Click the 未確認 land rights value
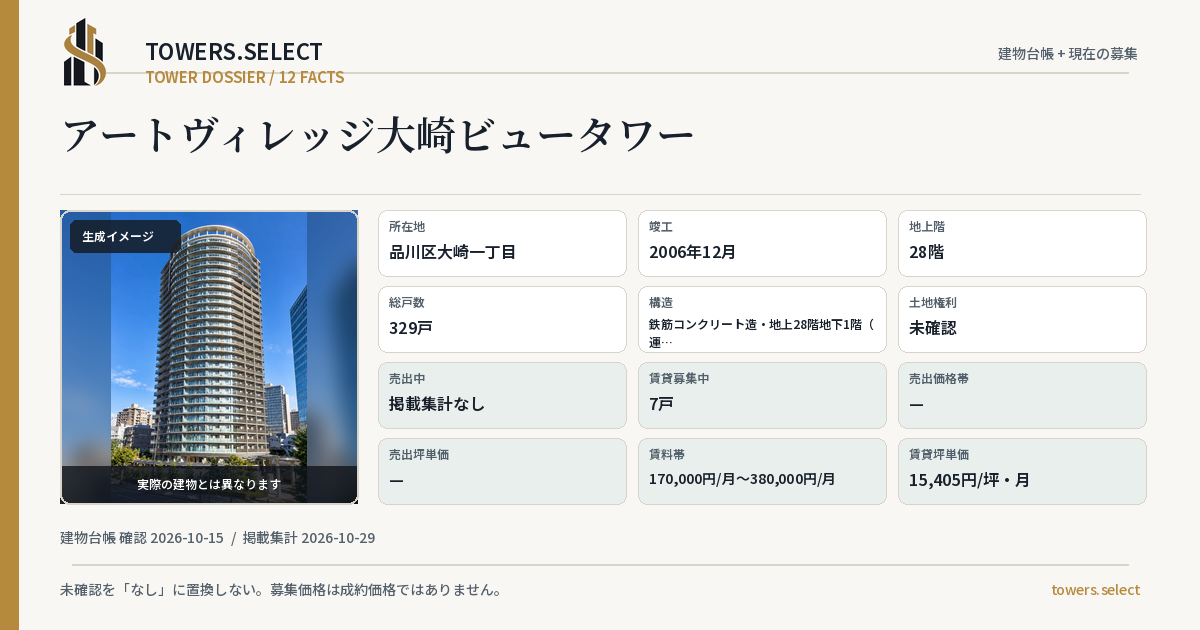Viewport: 1200px width, 630px height. pyautogui.click(x=933, y=328)
